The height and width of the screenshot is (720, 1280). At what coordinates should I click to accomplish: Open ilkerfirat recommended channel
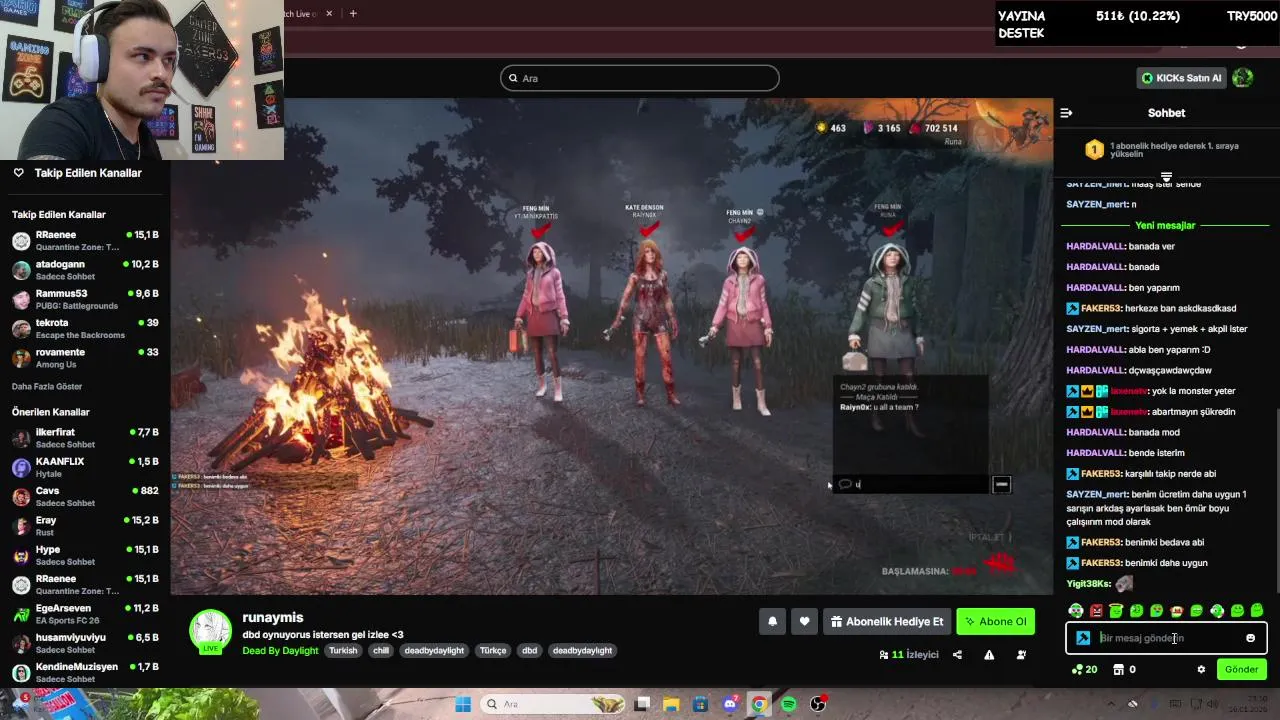click(85, 438)
